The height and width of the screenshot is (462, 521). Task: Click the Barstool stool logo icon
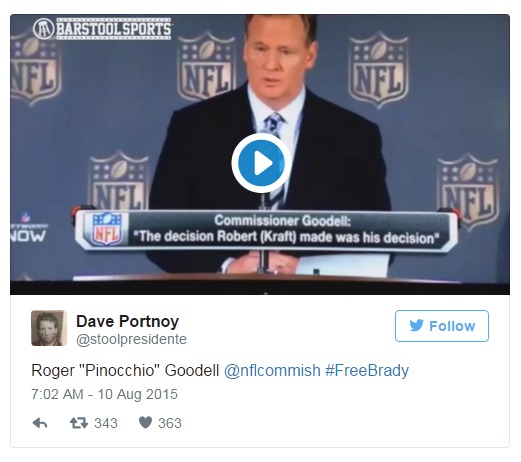[x=43, y=29]
